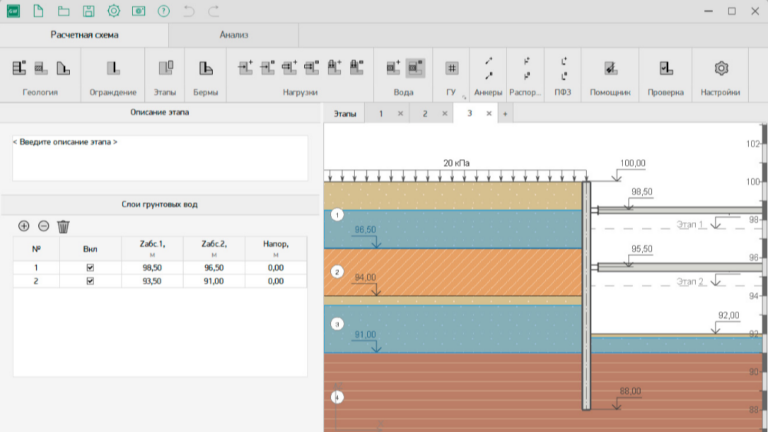Screen dimensions: 768x432
Task: Edit struts with bottom Распор icon
Action: coord(527,76)
